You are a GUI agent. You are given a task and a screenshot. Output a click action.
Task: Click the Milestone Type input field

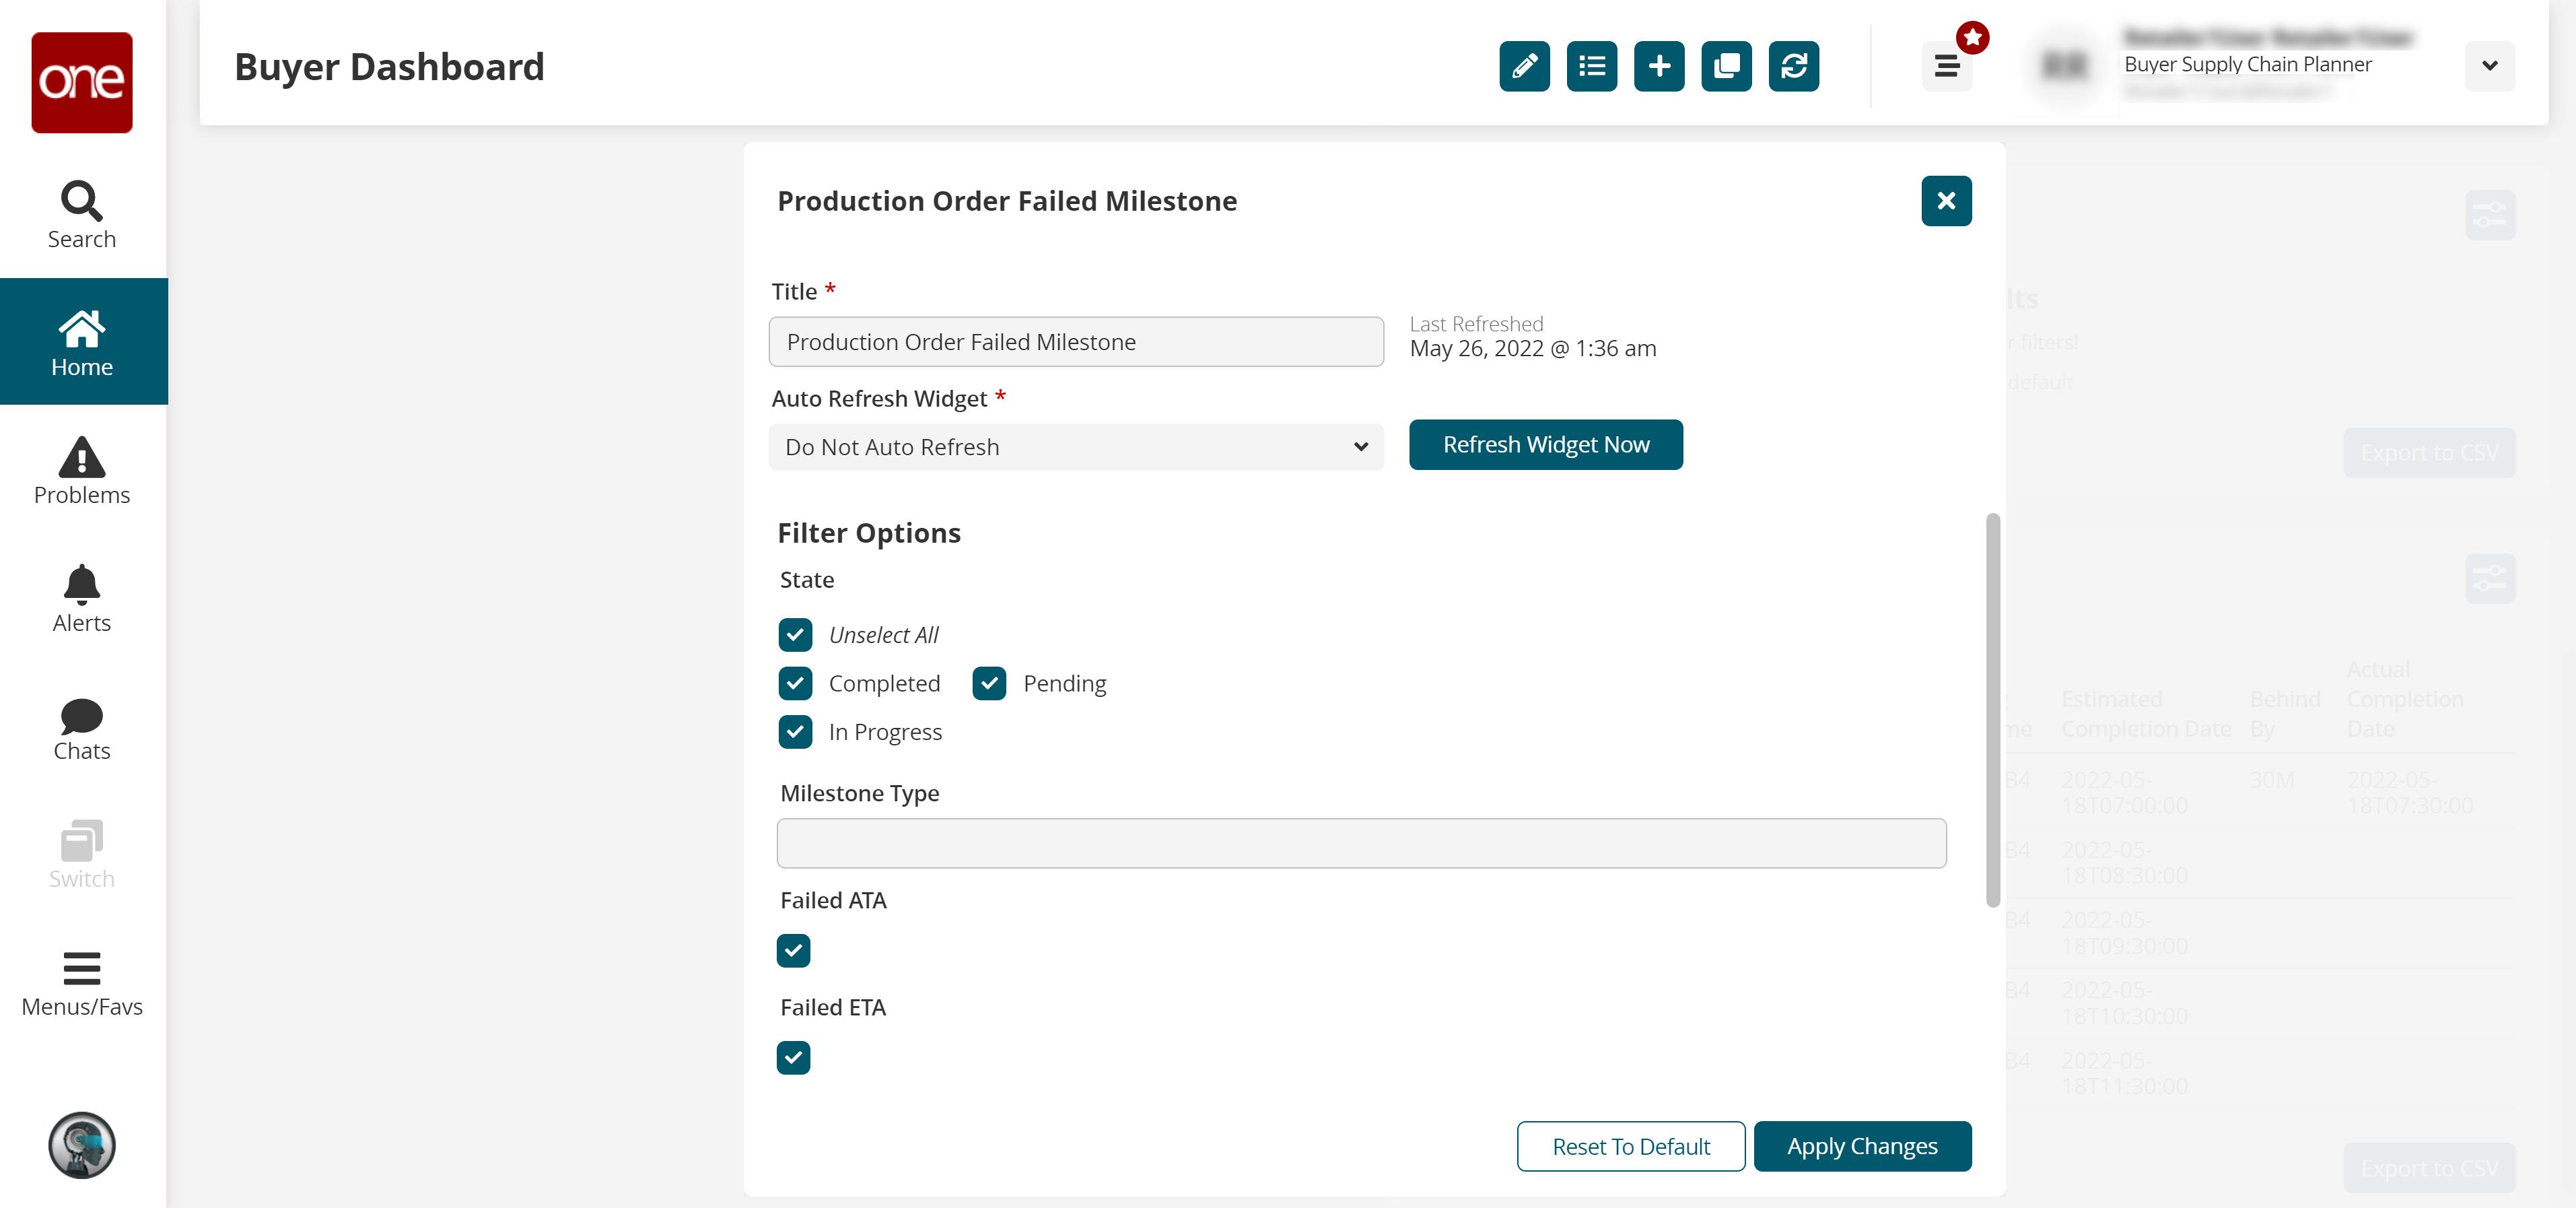tap(1360, 843)
